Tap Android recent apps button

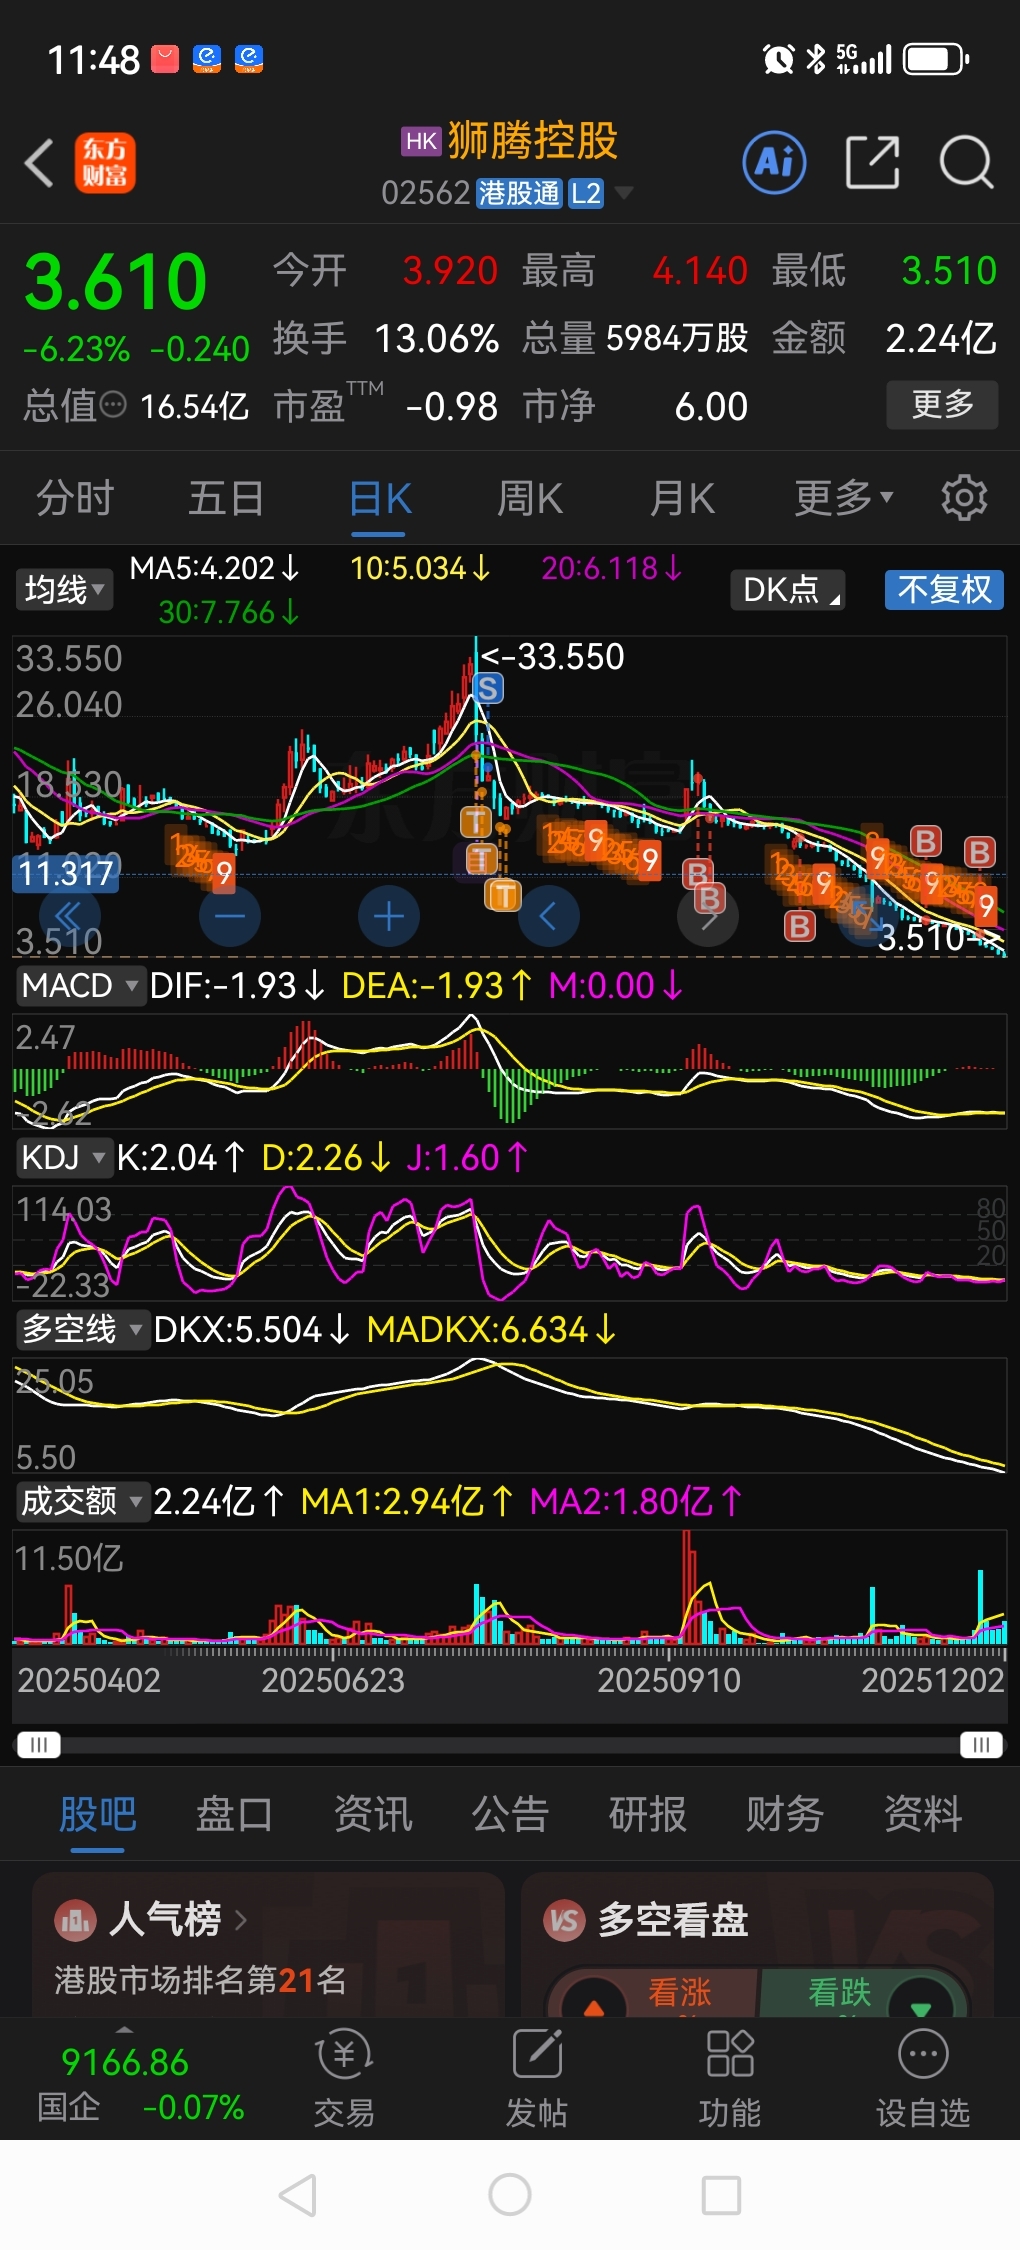click(x=721, y=2195)
